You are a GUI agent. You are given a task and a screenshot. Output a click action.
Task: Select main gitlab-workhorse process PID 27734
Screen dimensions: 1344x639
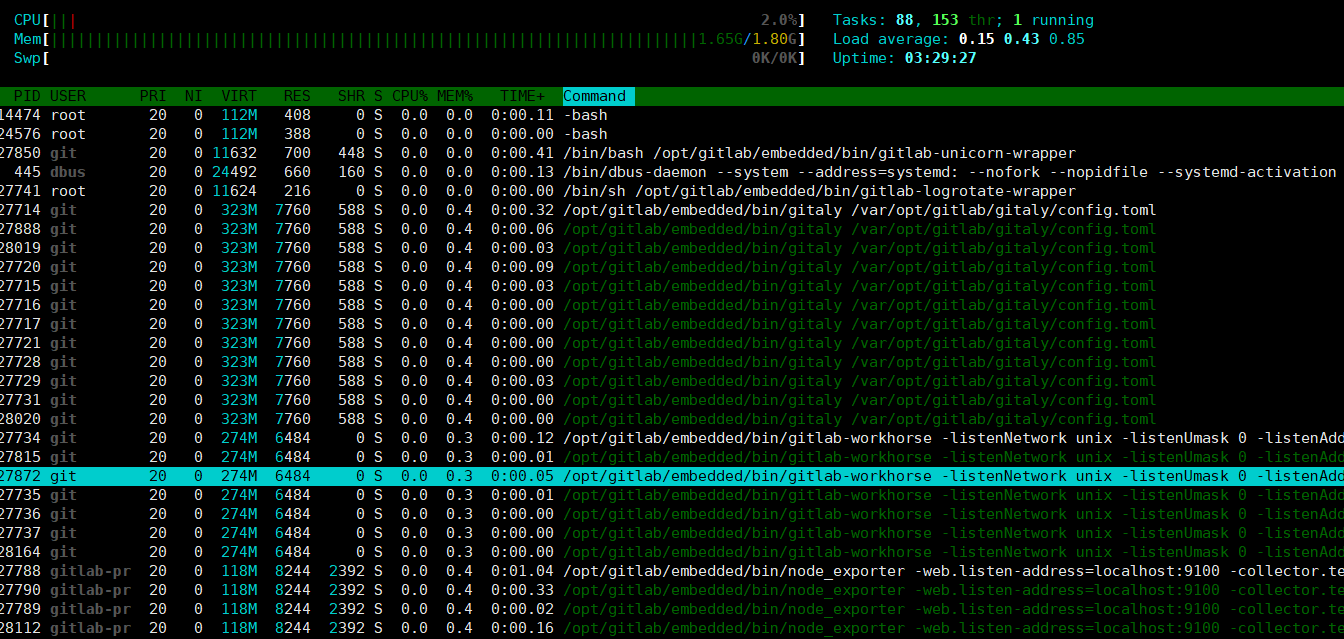[672, 438]
